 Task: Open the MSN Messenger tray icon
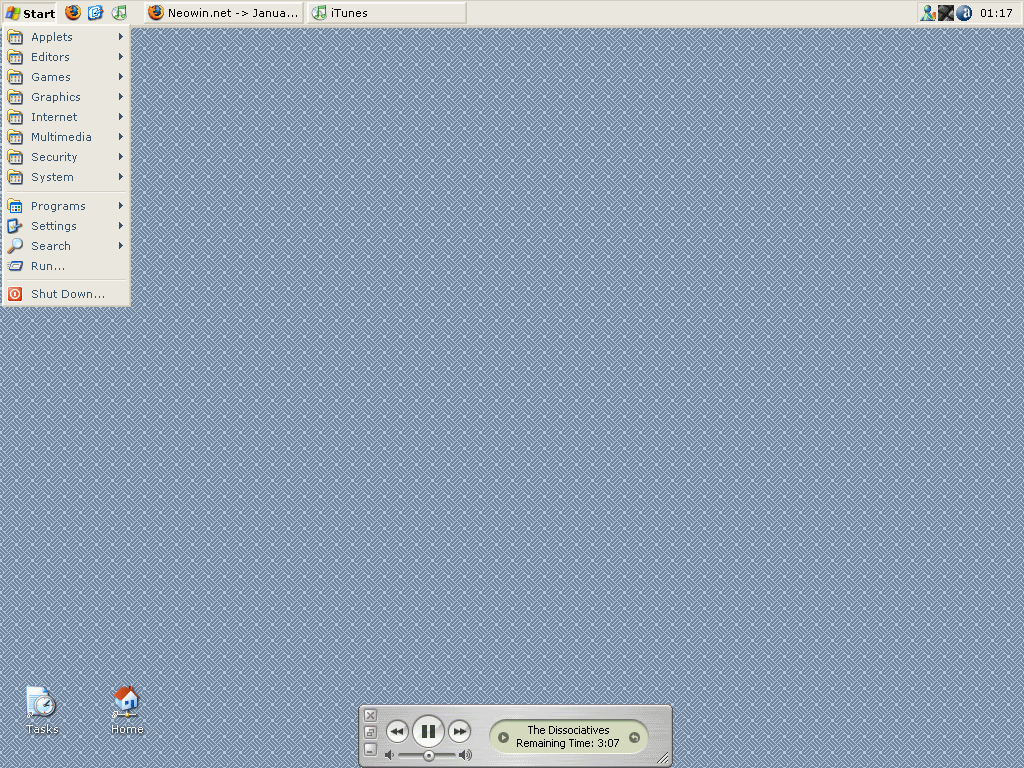(x=927, y=12)
